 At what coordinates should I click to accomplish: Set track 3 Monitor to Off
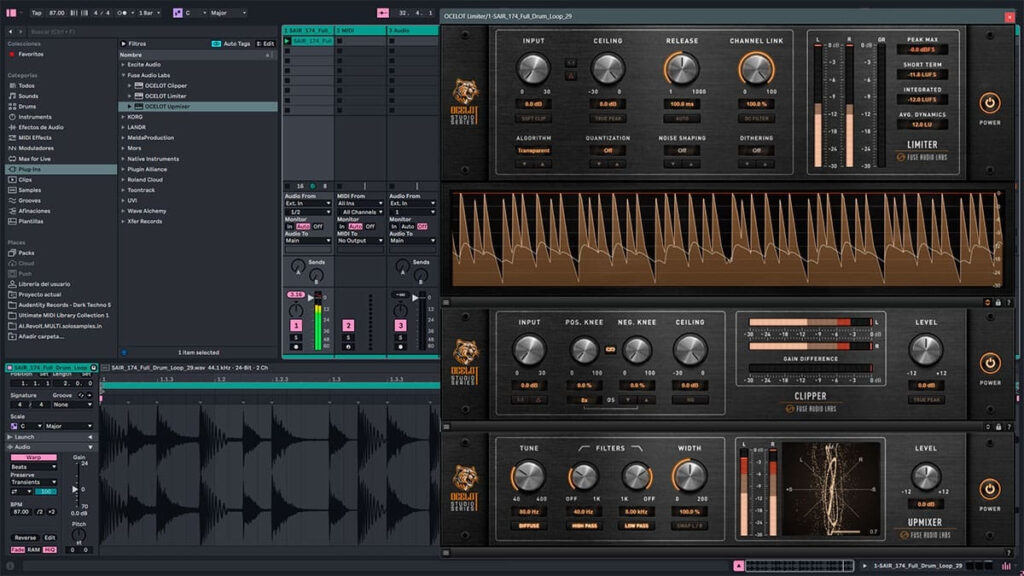422,227
